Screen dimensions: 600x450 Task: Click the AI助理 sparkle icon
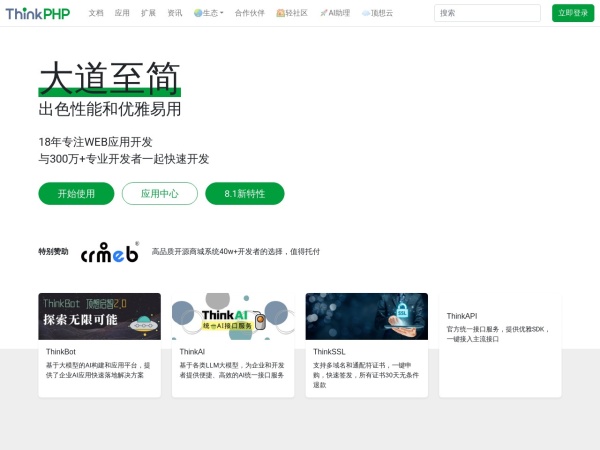(323, 14)
